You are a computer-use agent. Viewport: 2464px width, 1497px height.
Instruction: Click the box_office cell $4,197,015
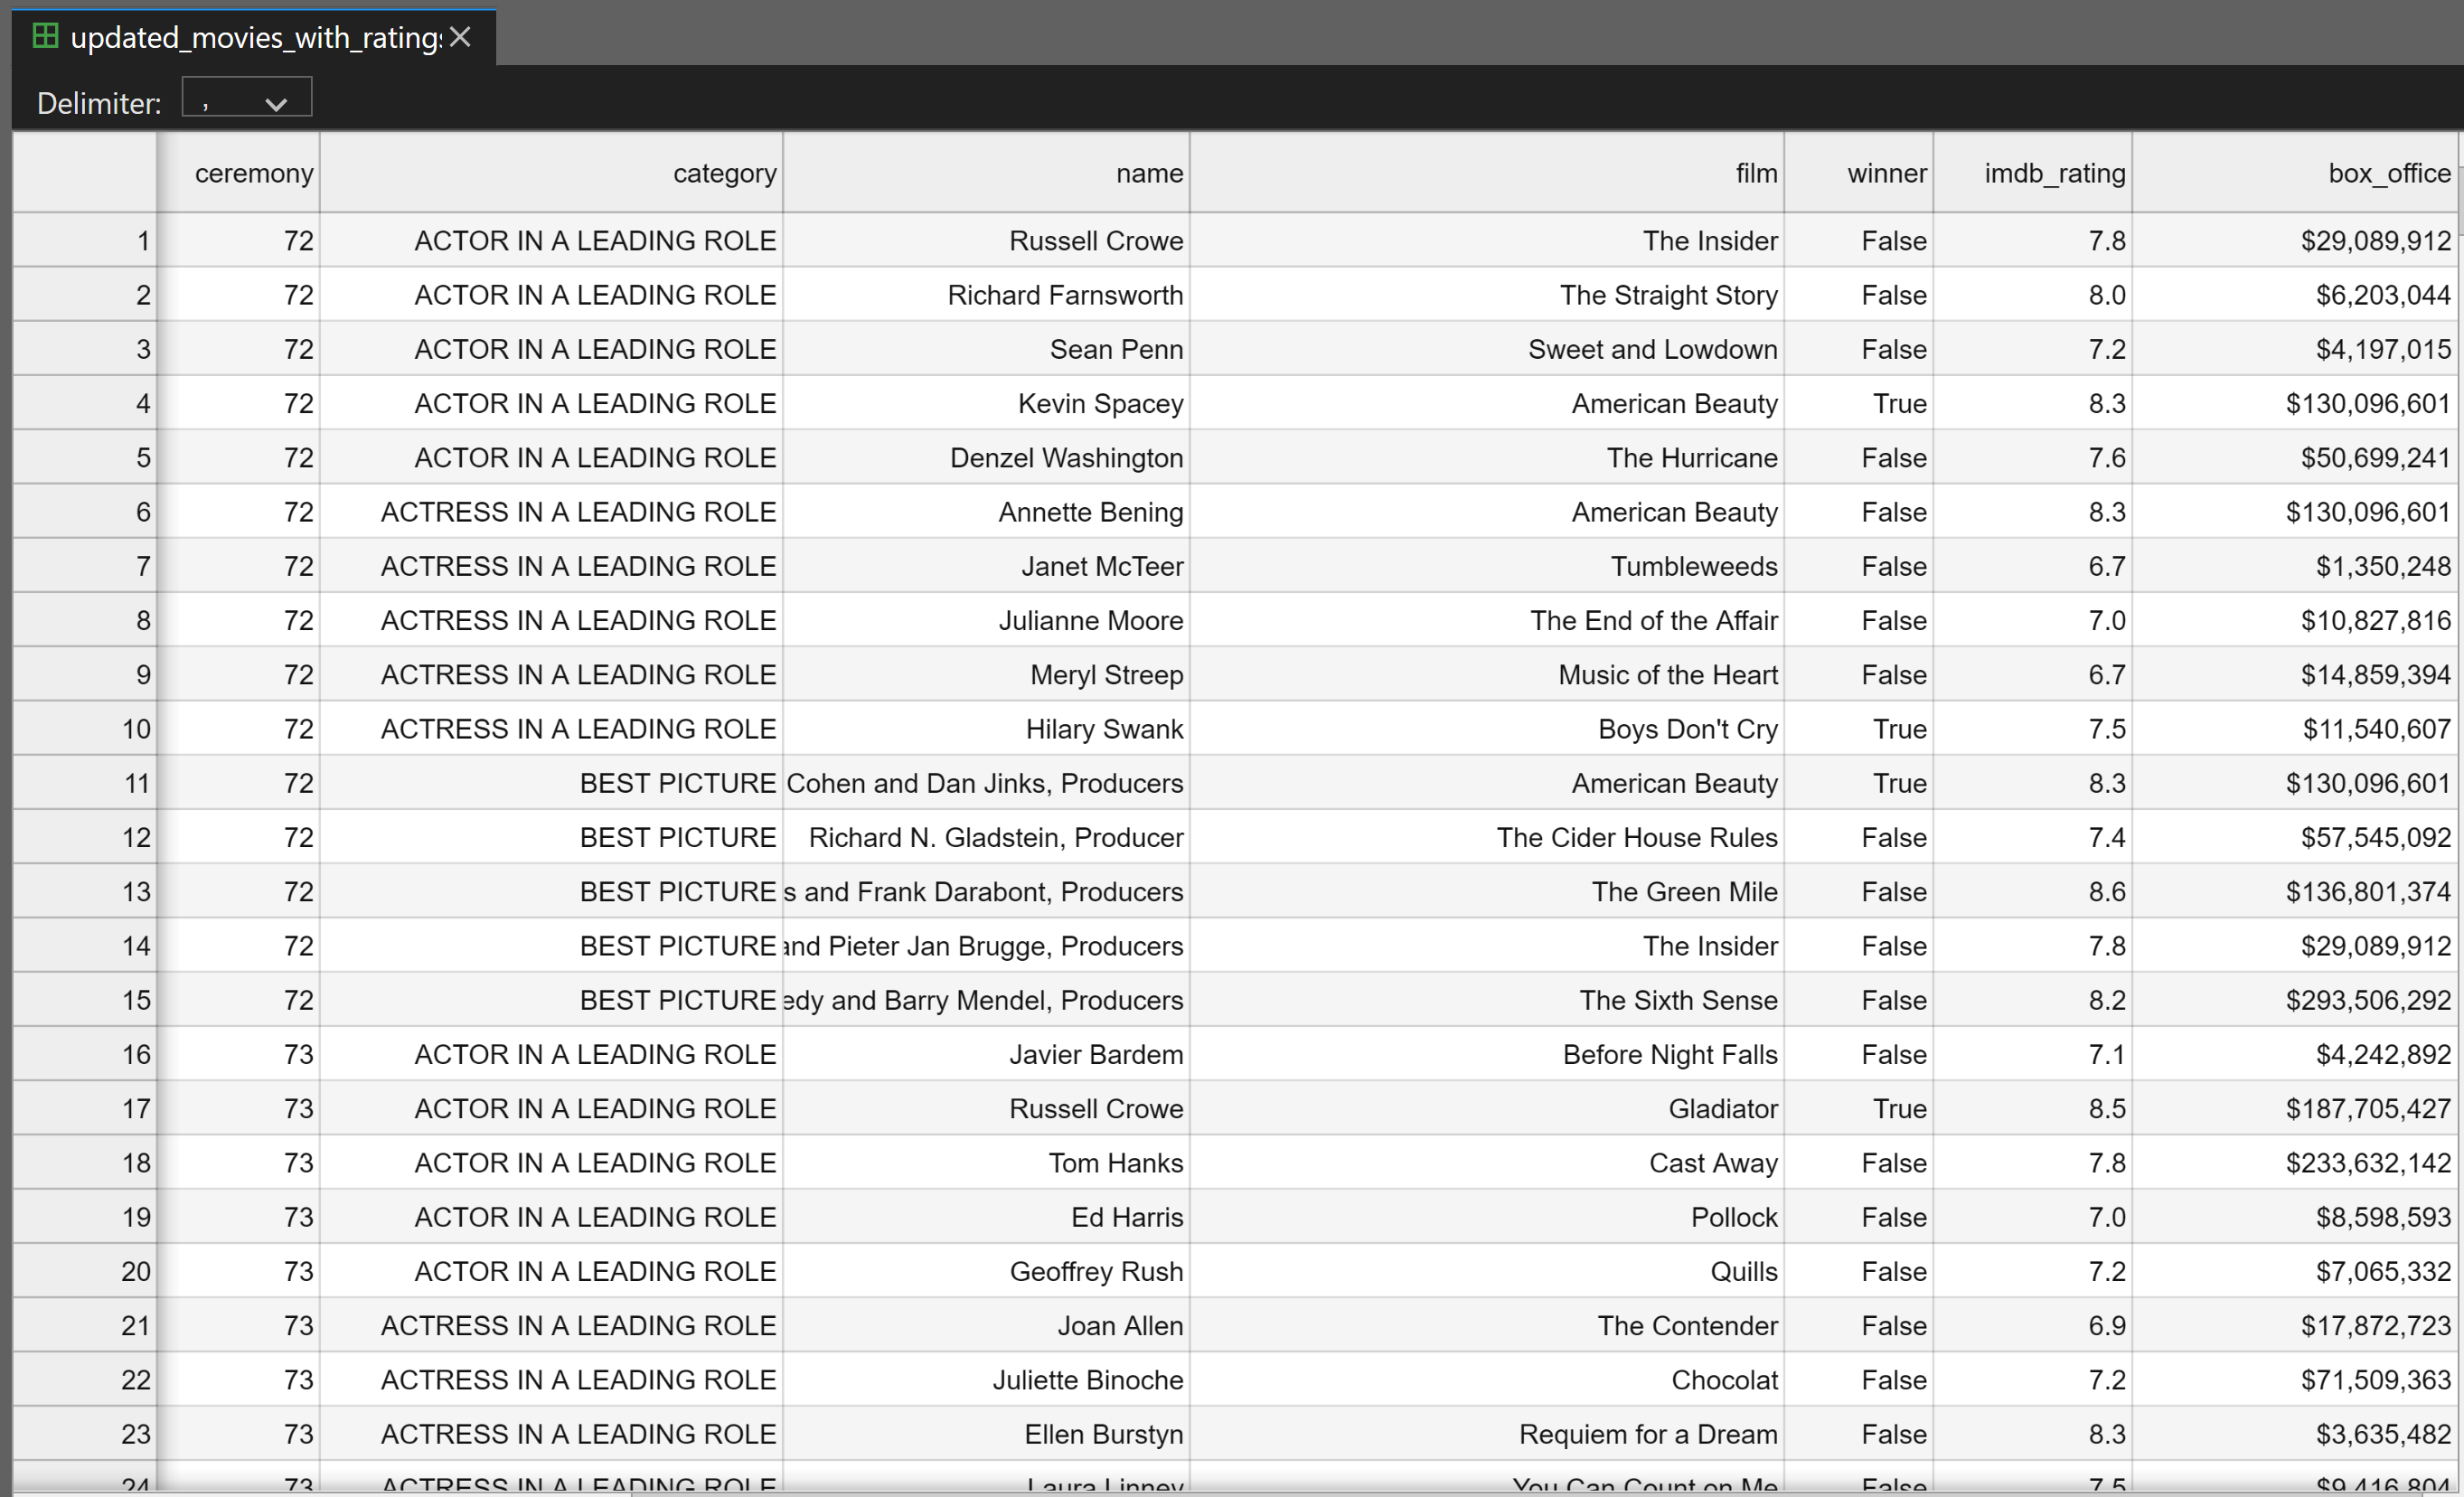2295,349
